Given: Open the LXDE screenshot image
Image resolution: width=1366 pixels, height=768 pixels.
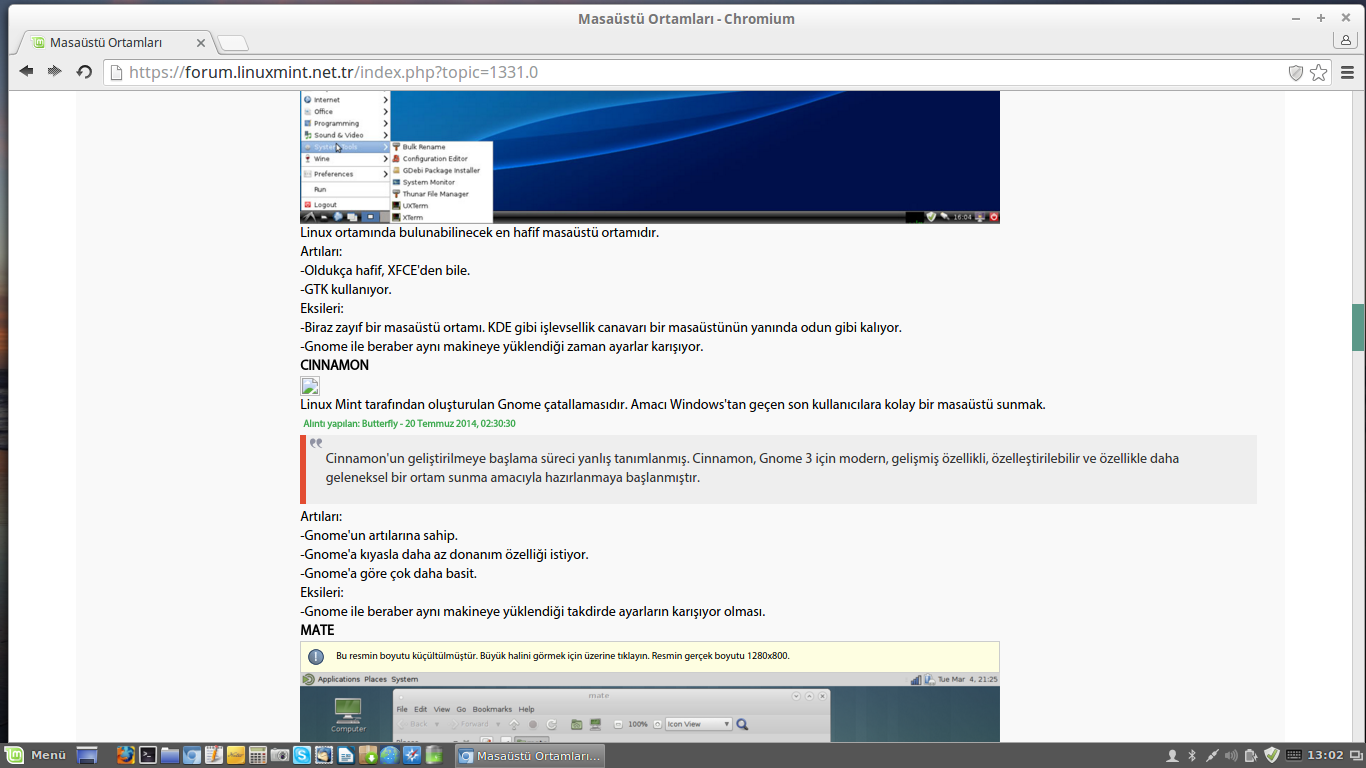Looking at the screenshot, I should [x=650, y=157].
